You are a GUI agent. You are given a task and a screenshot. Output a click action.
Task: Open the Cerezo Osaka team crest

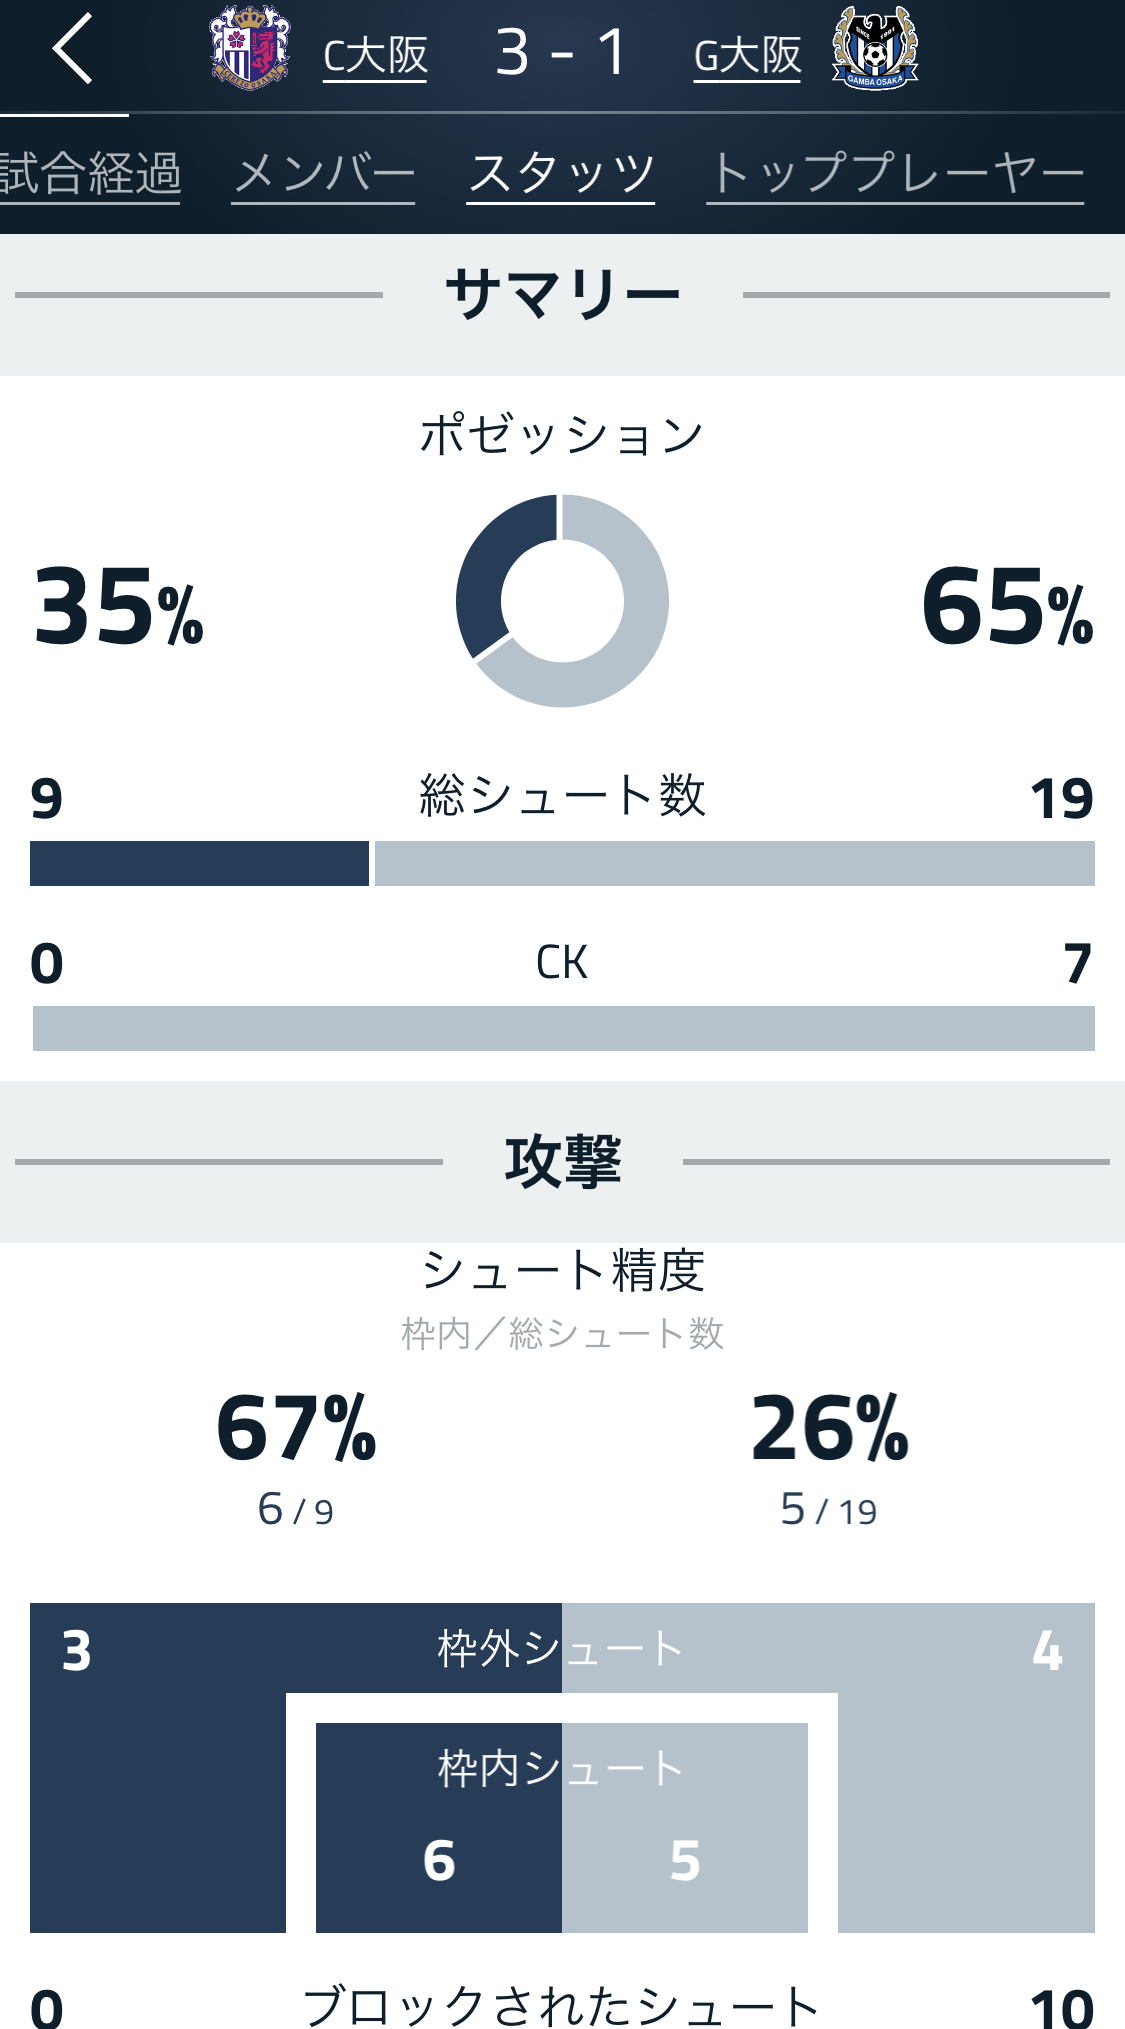point(249,48)
